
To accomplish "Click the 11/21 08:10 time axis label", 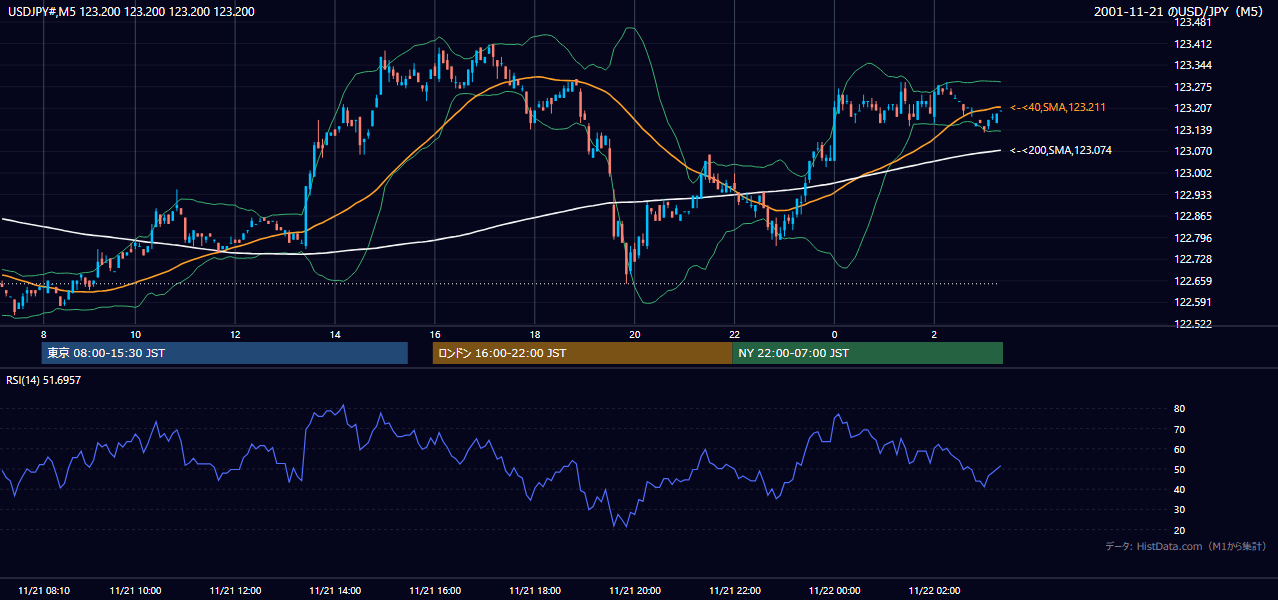I will click(x=44, y=591).
